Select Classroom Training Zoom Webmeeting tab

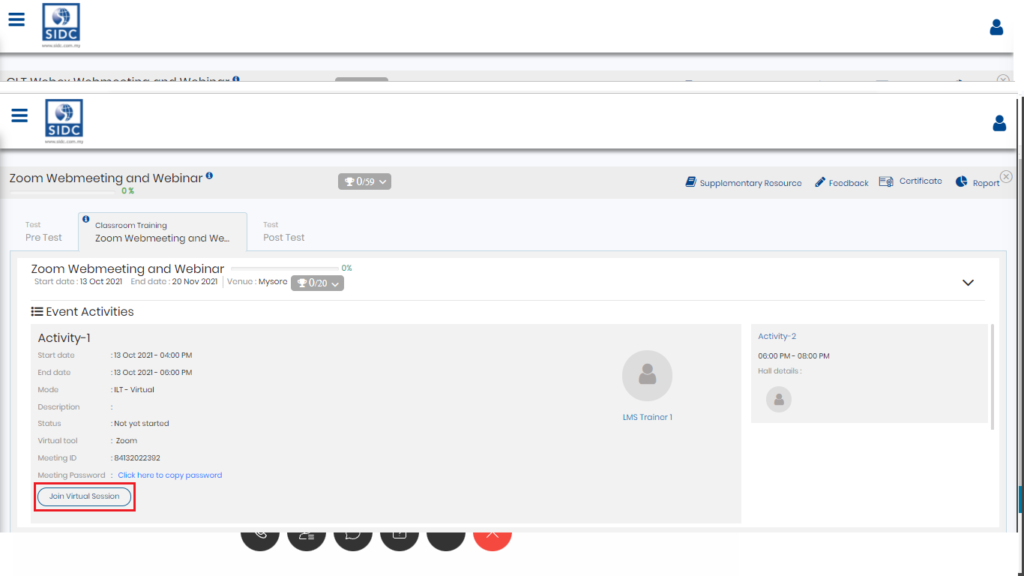coord(163,232)
